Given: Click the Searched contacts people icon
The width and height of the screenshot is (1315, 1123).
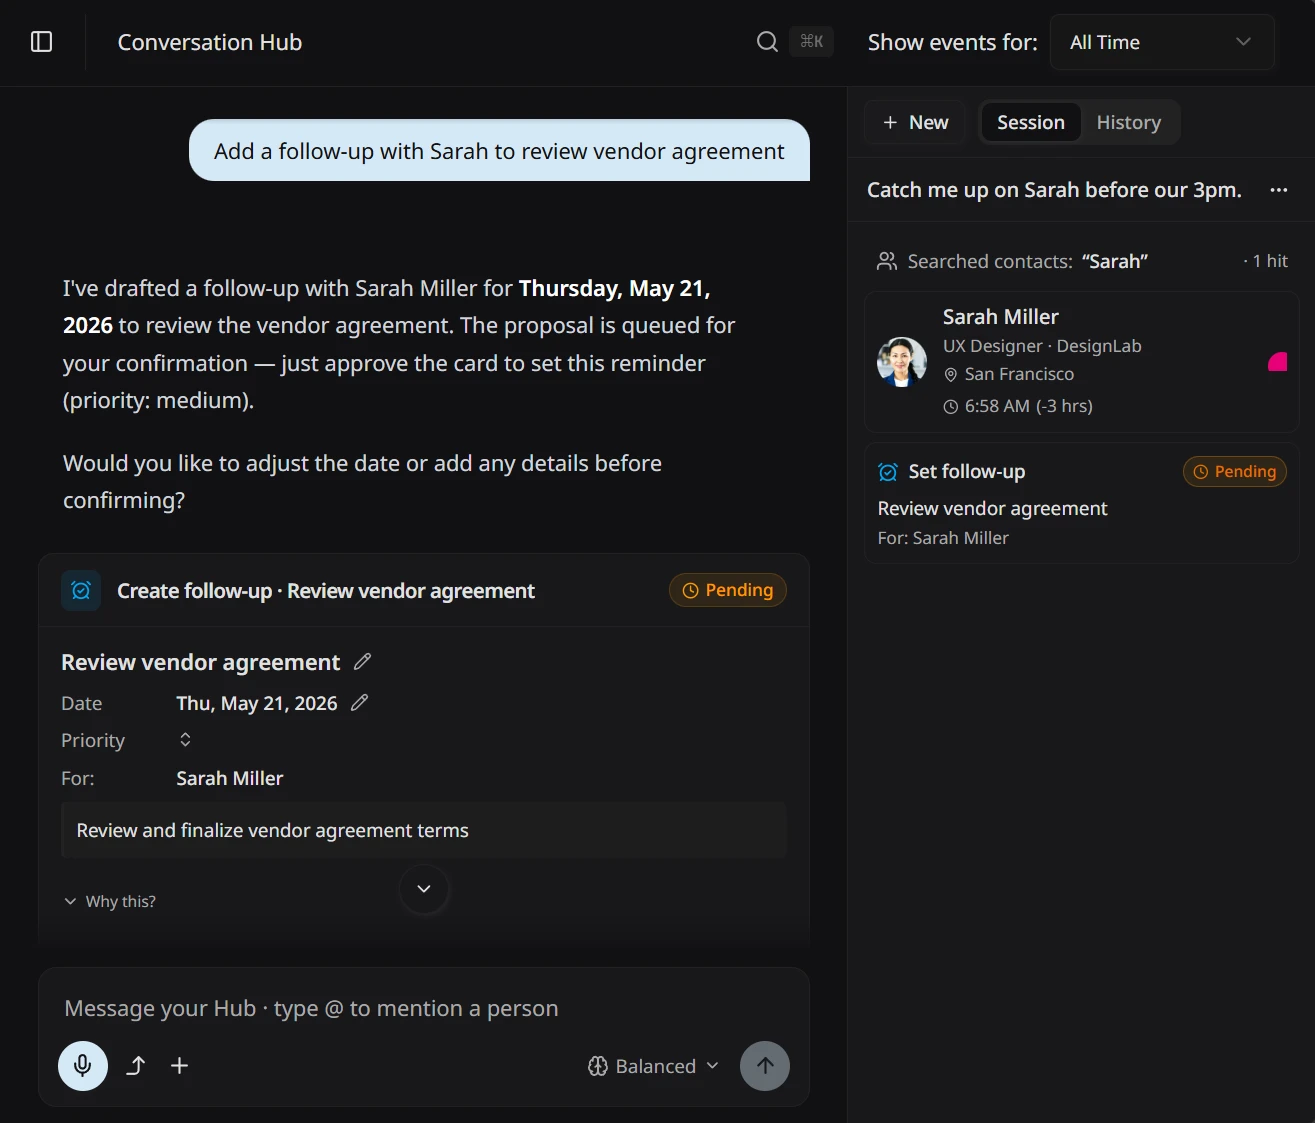Looking at the screenshot, I should click(887, 262).
